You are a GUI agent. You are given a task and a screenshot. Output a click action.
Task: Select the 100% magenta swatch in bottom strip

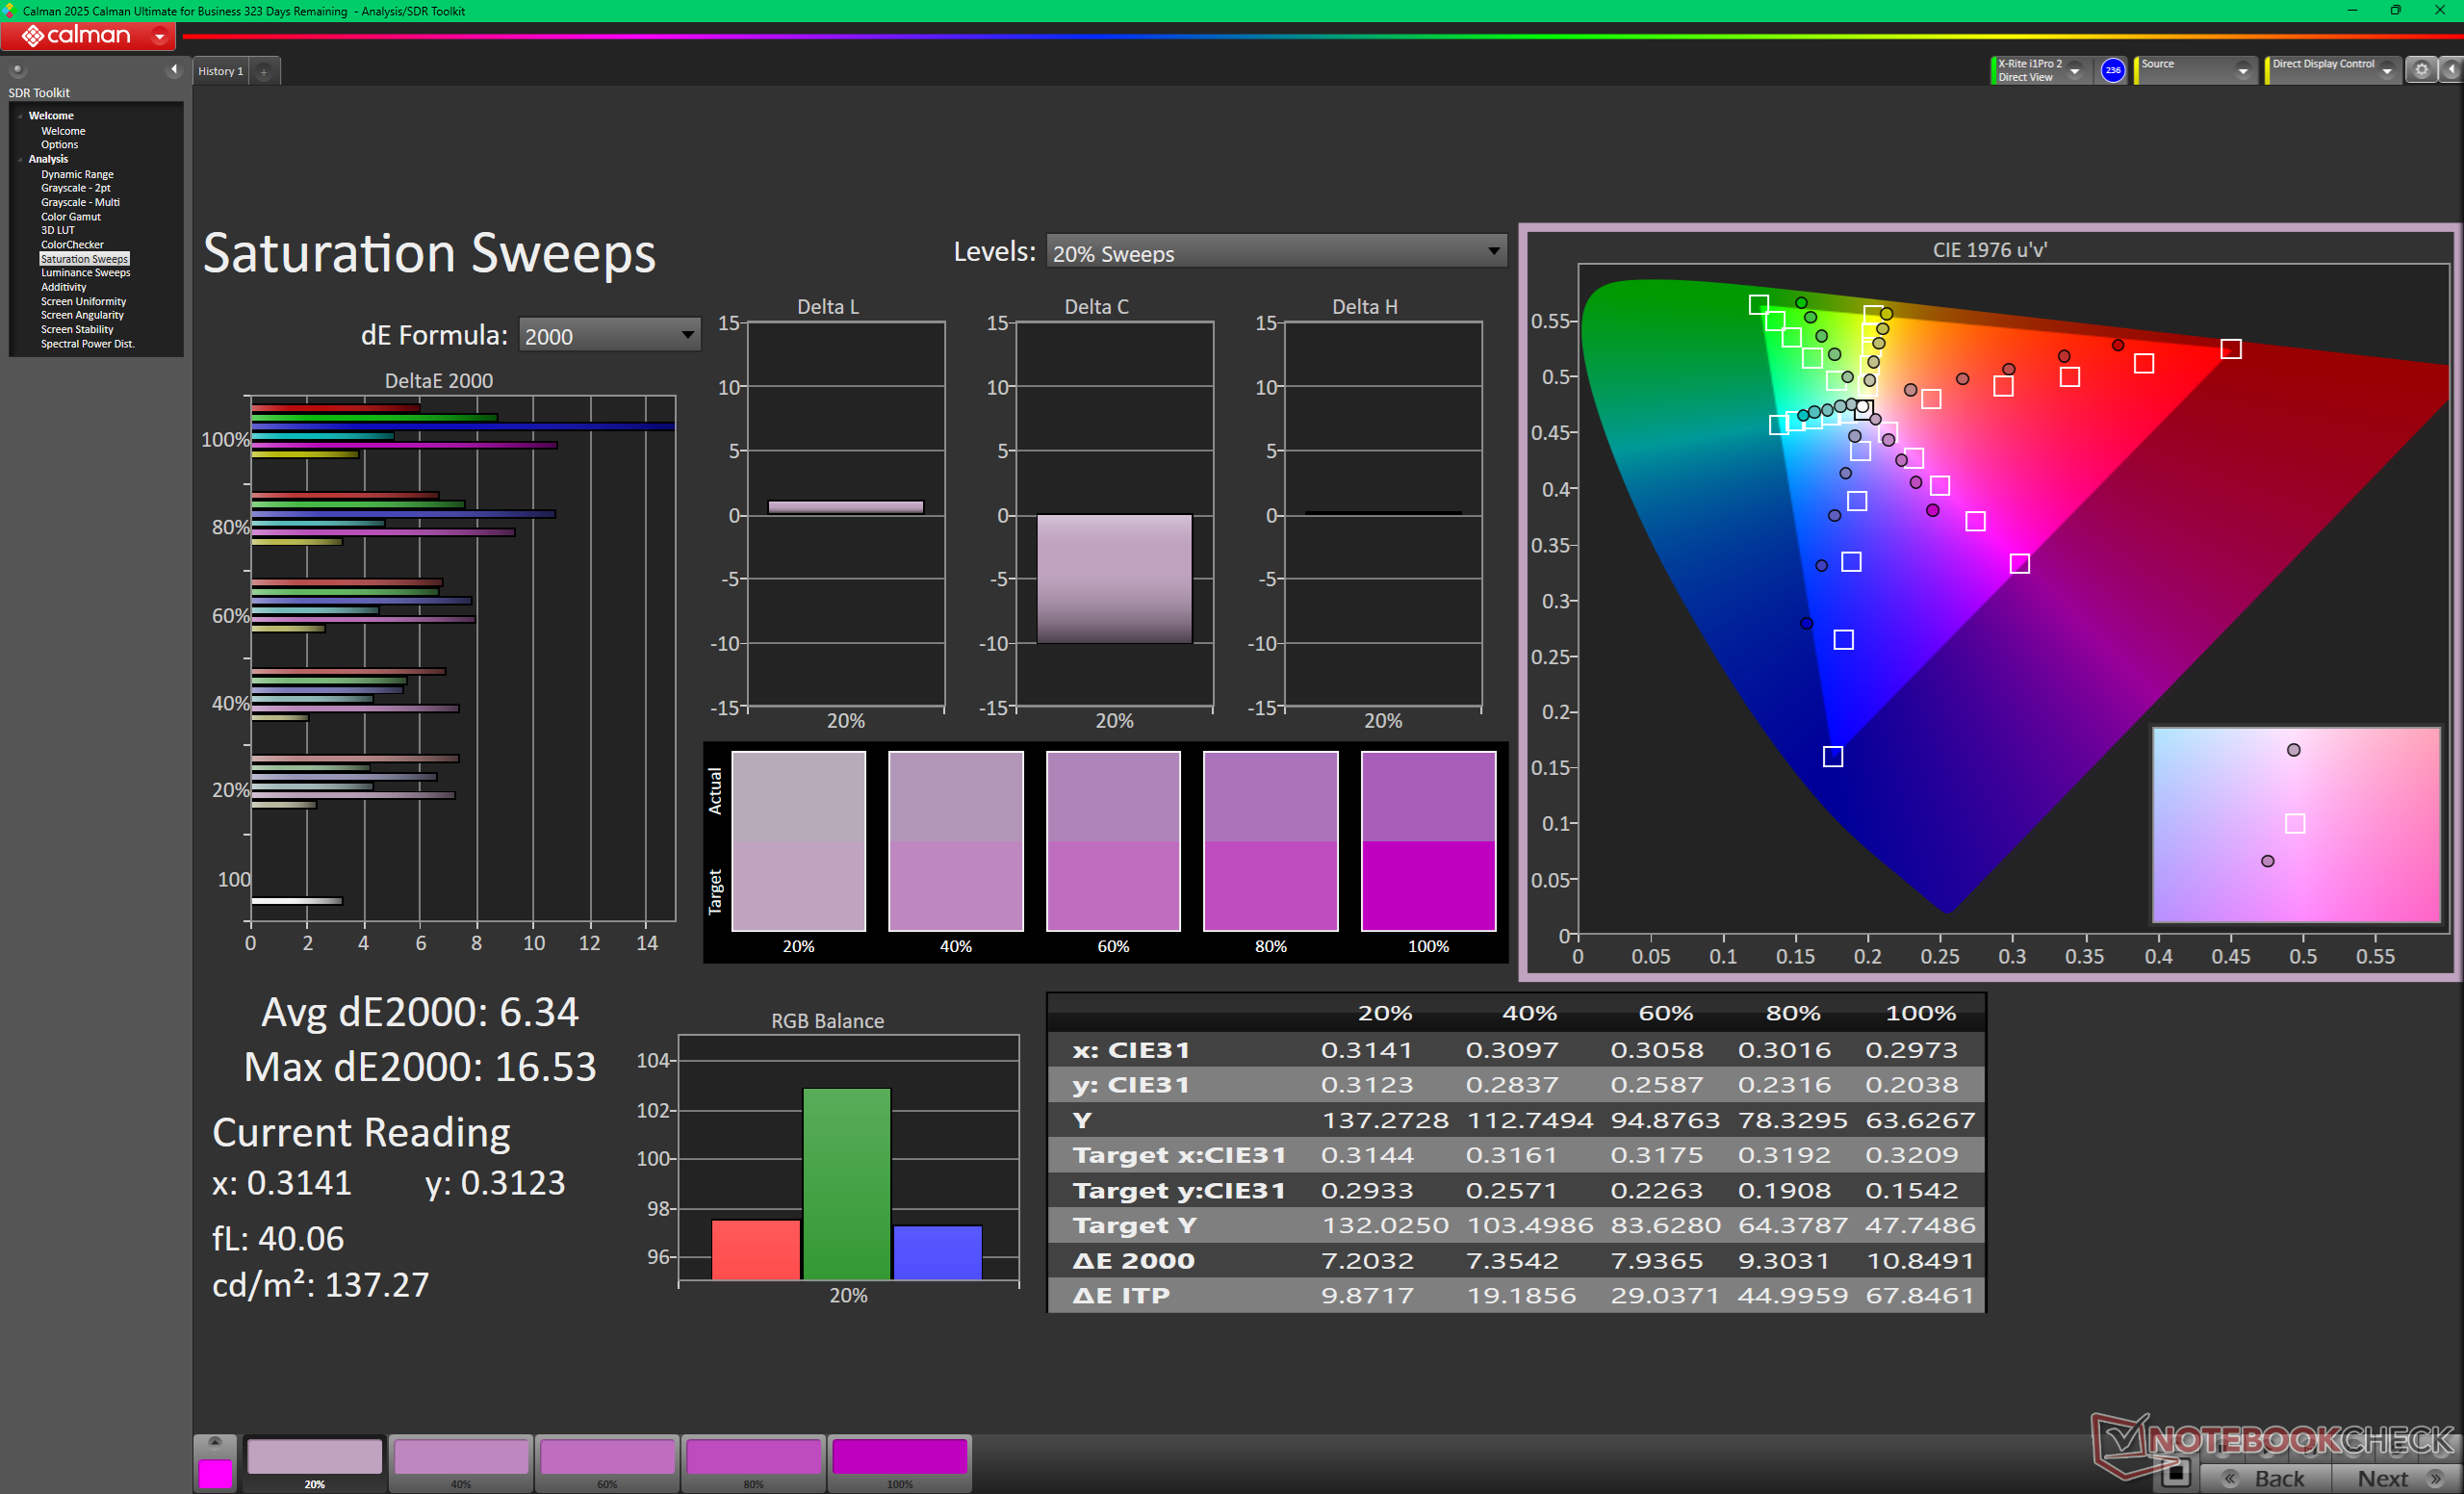pos(899,1458)
